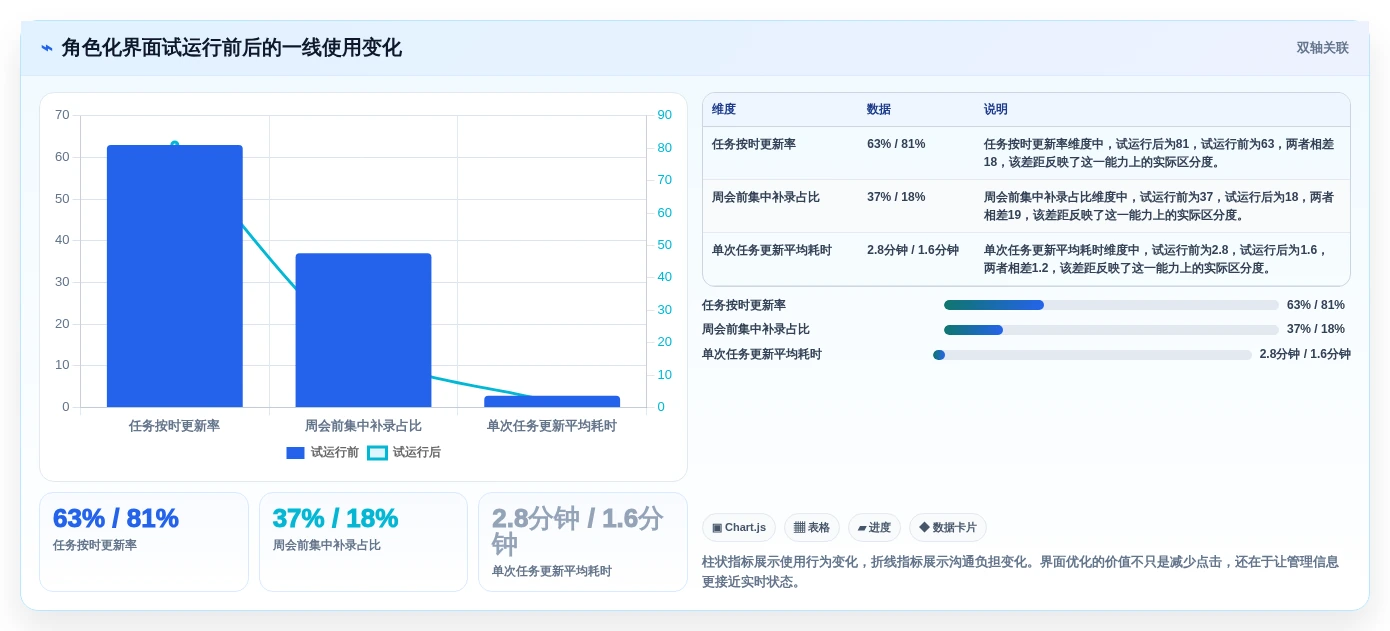
Task: Click x-axis label 任务按时更新率
Action: click(175, 426)
